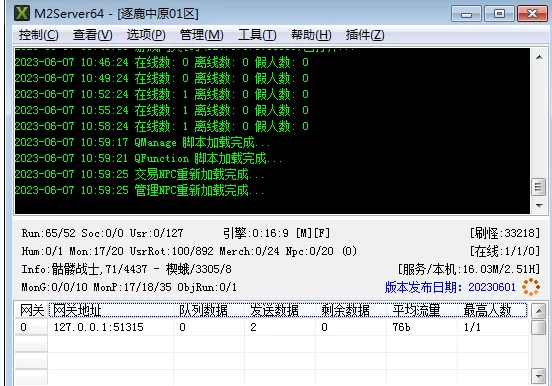Click the sent data value 2 cell
552x386 pixels.
point(280,327)
